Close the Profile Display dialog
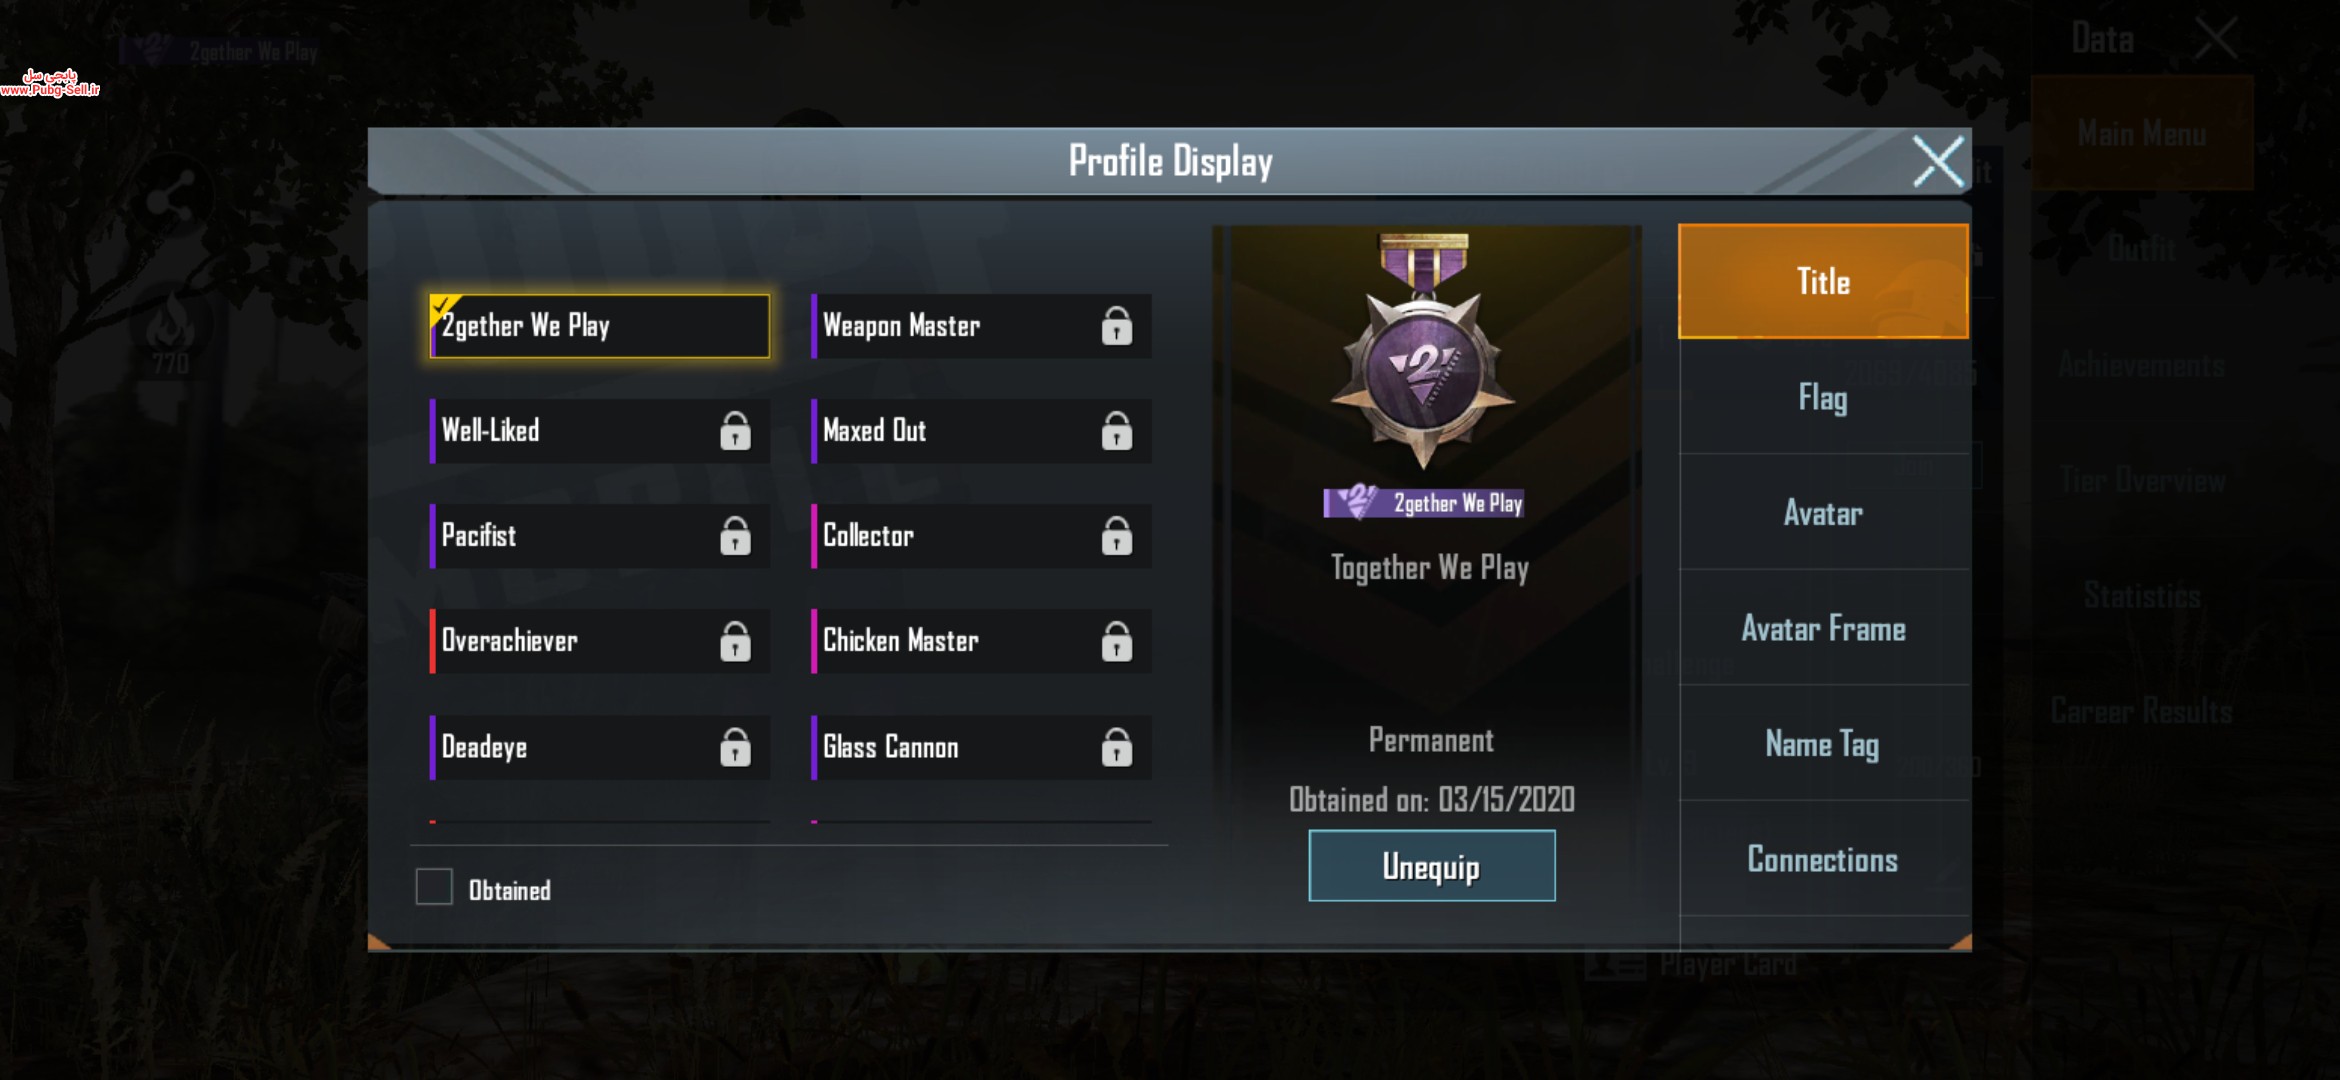Screen dimensions: 2340x1080 pos(1938,162)
